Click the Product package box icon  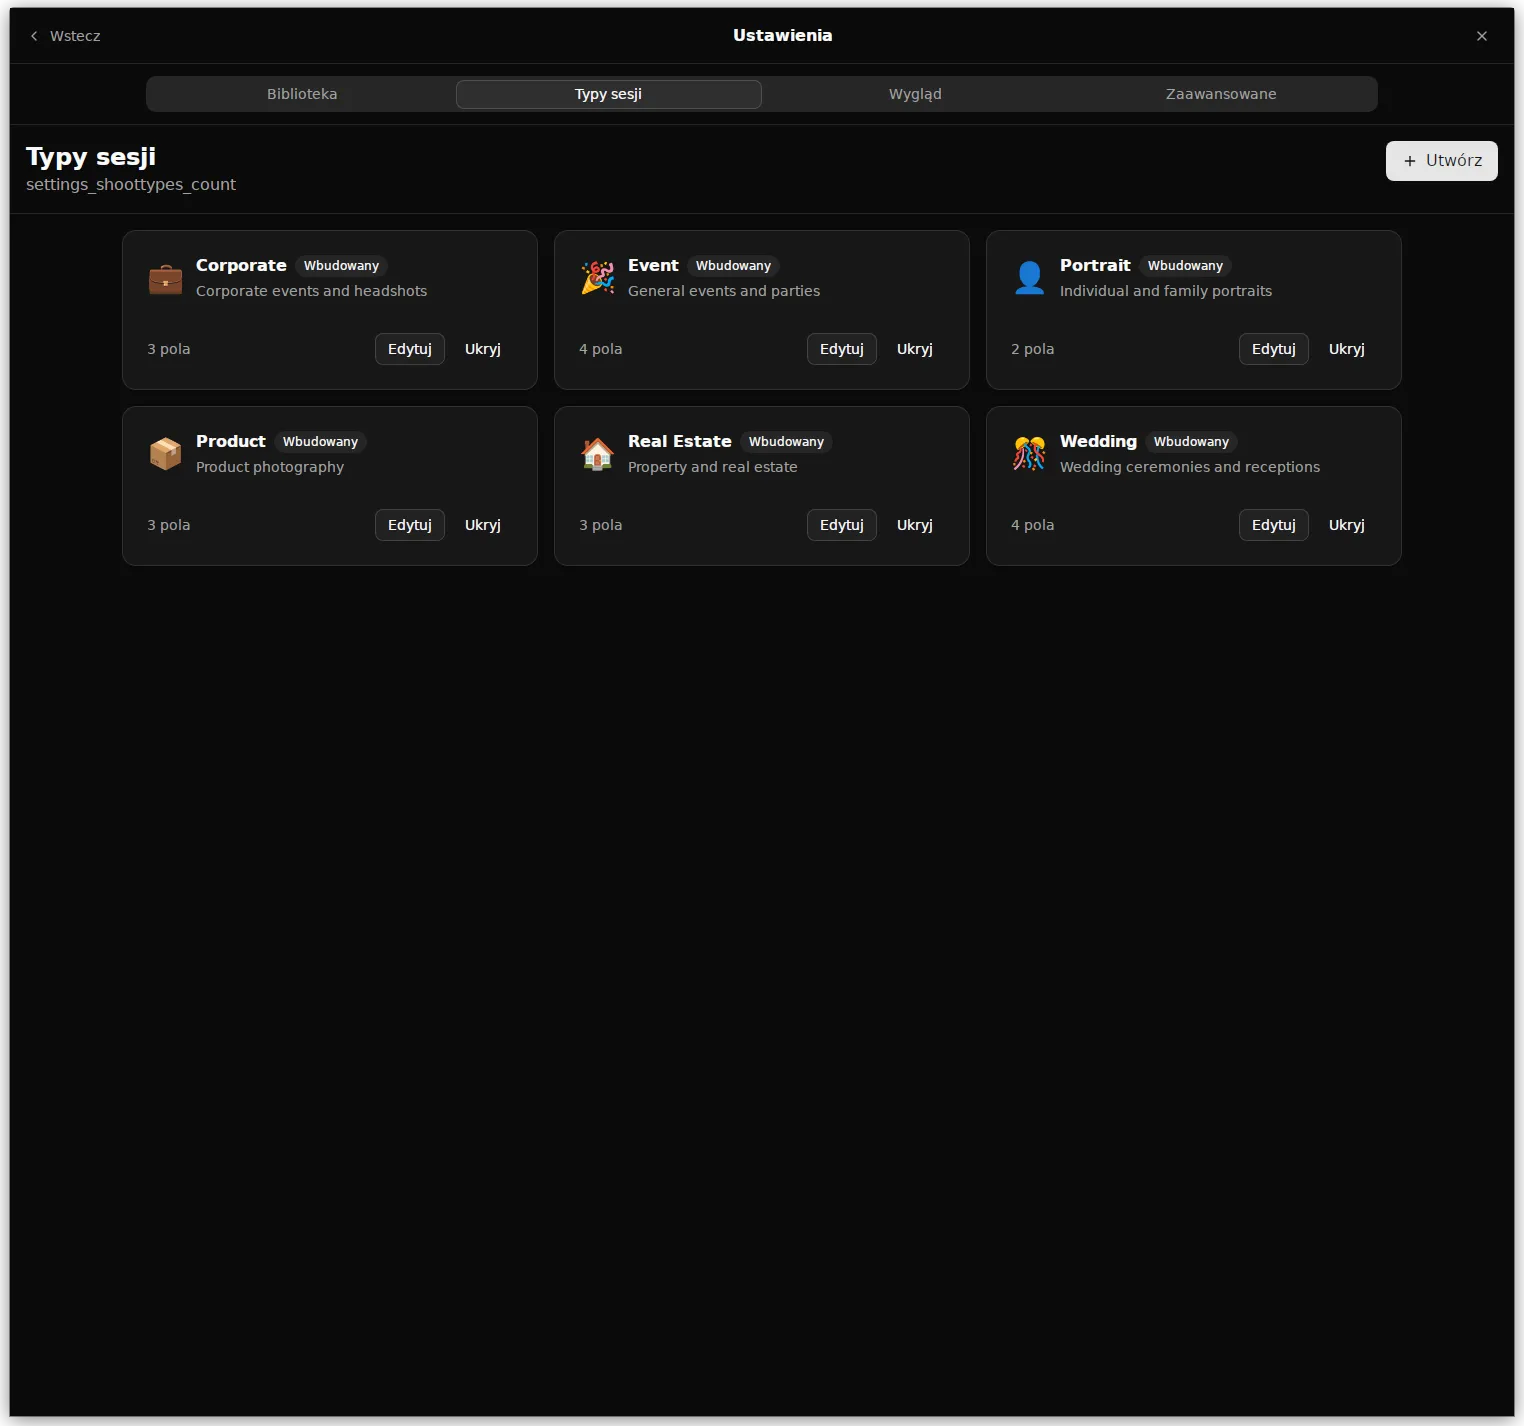click(165, 454)
